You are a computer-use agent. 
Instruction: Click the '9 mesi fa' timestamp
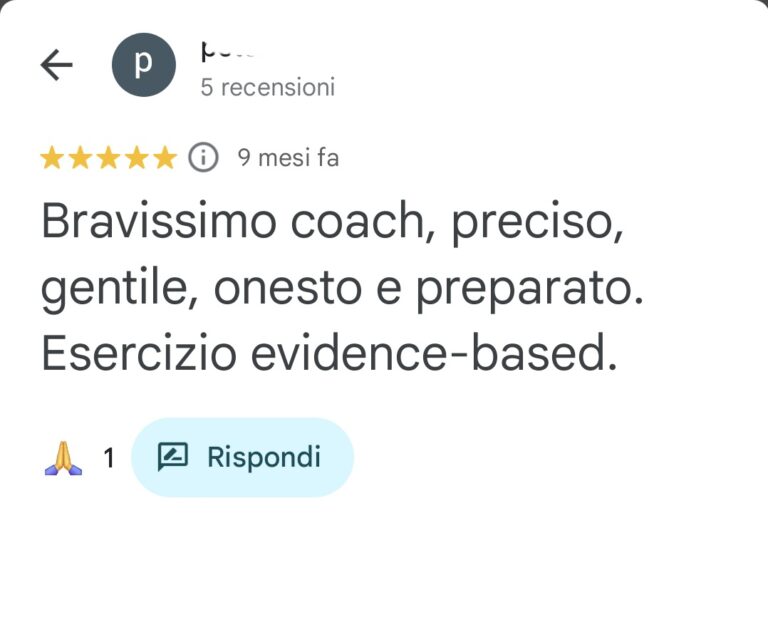click(x=288, y=158)
